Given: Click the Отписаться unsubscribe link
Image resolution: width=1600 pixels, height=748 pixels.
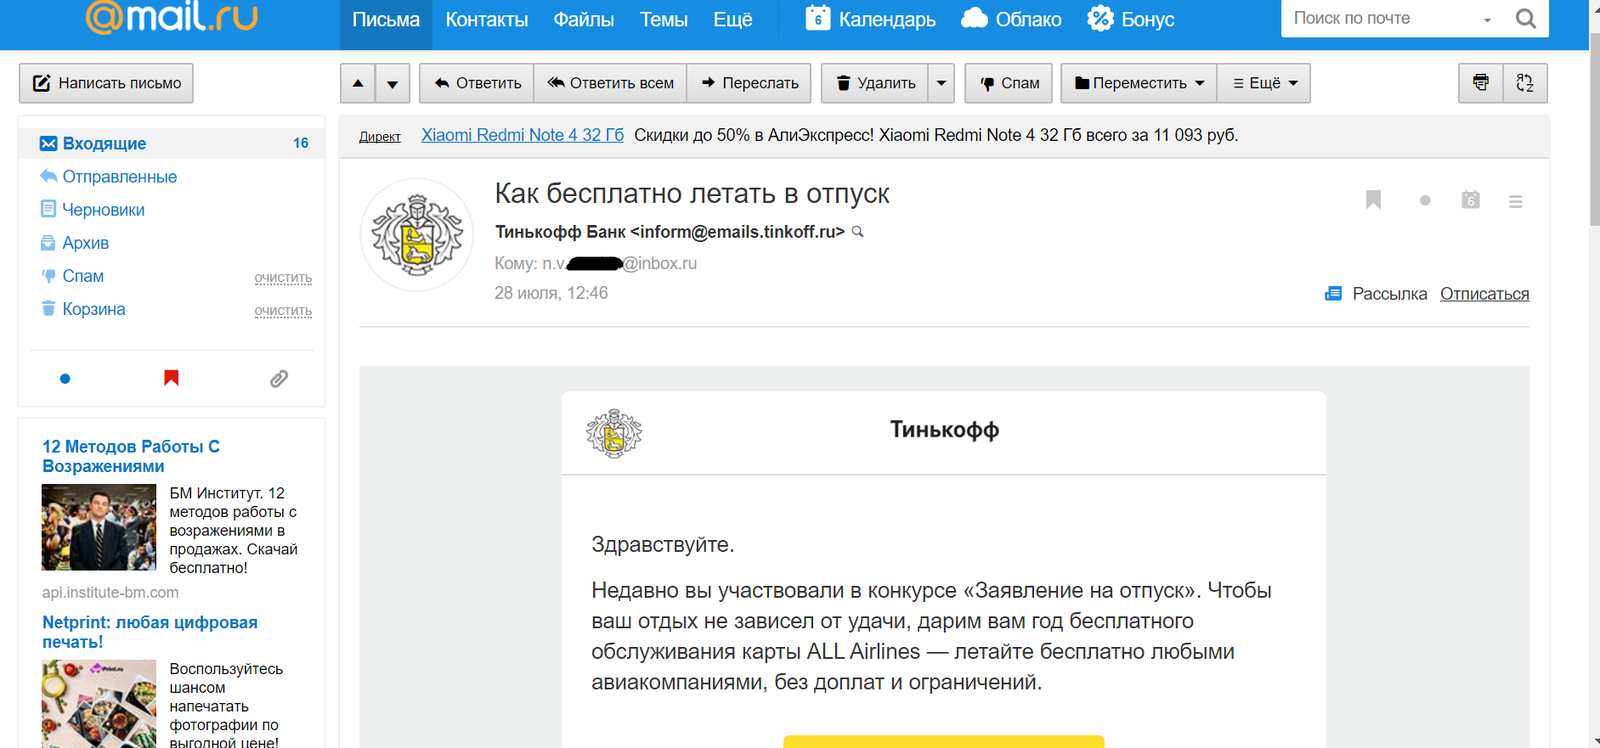Looking at the screenshot, I should 1484,294.
